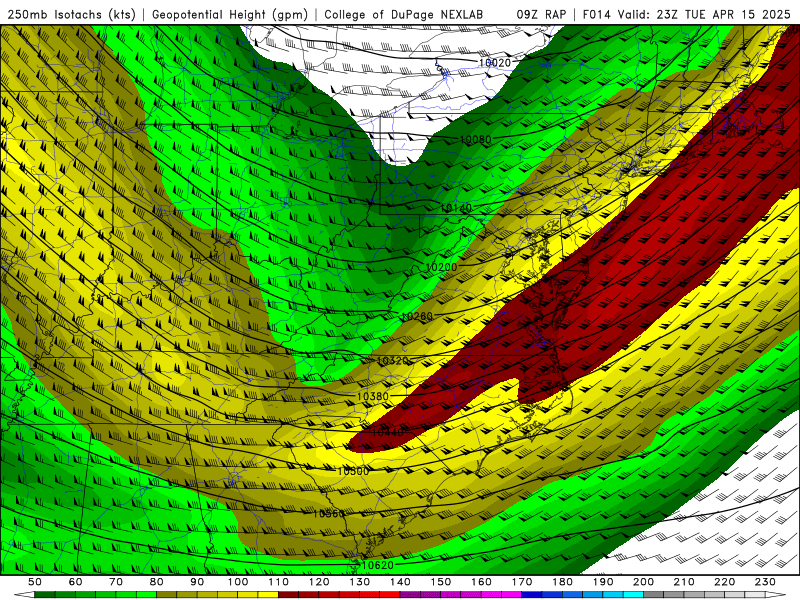Image resolution: width=800 pixels, height=600 pixels.
Task: Click the 130 value on the color scale
Action: pos(360,582)
